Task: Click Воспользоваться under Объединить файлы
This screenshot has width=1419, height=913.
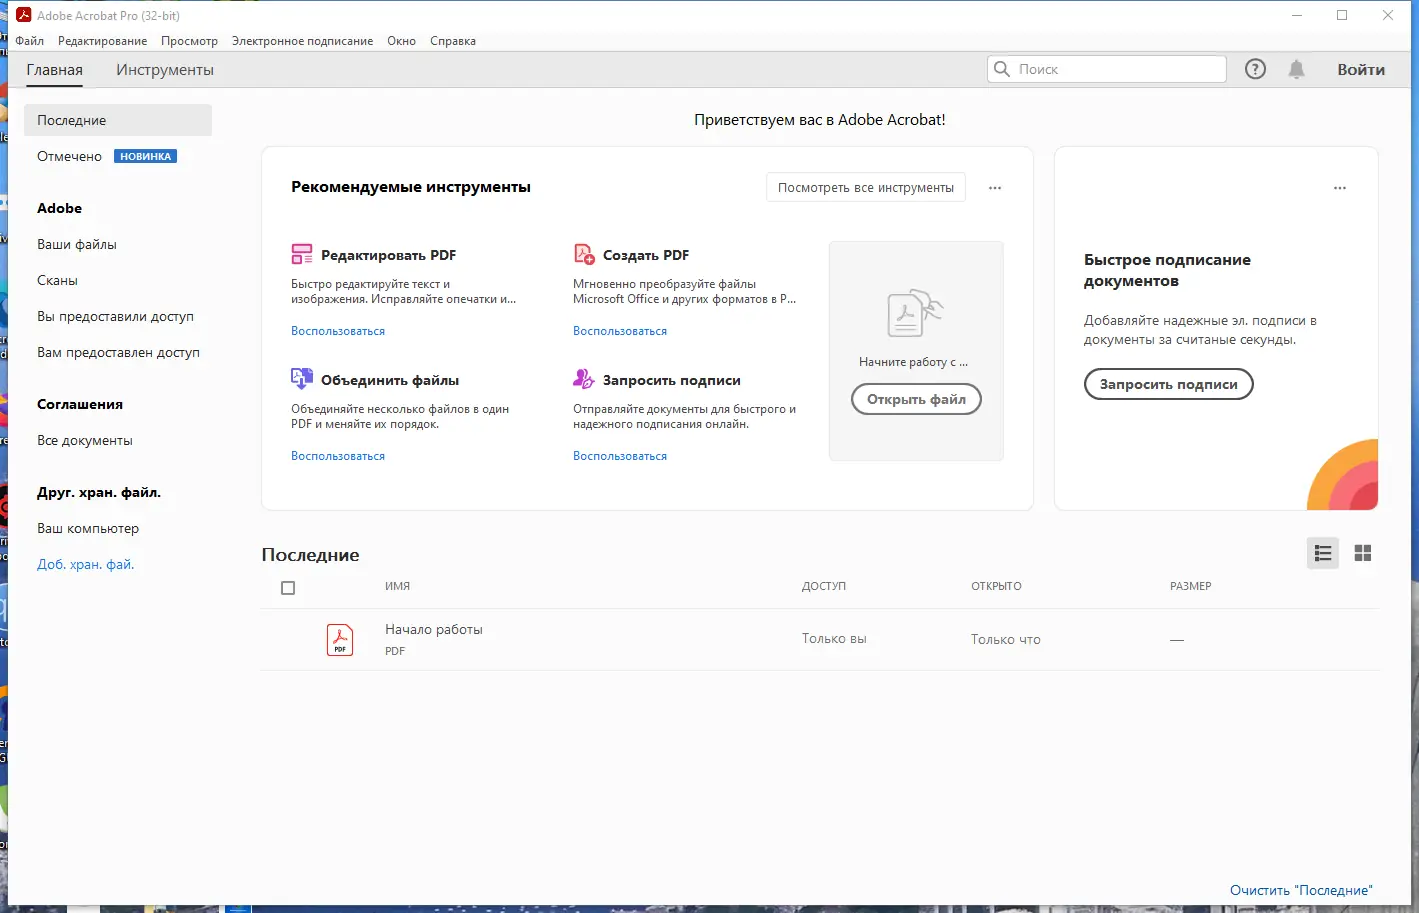Action: point(338,456)
